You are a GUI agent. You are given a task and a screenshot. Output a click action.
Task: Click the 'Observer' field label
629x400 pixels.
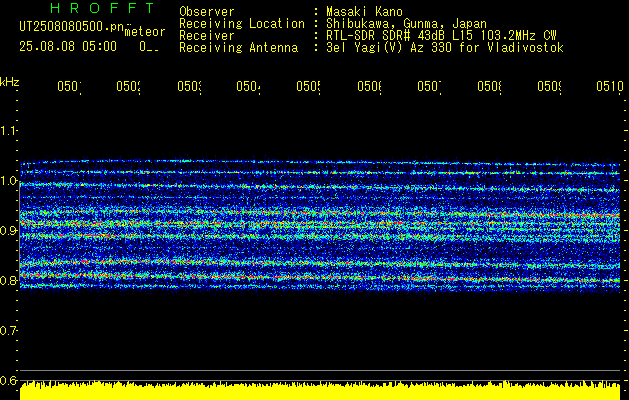[x=207, y=12]
